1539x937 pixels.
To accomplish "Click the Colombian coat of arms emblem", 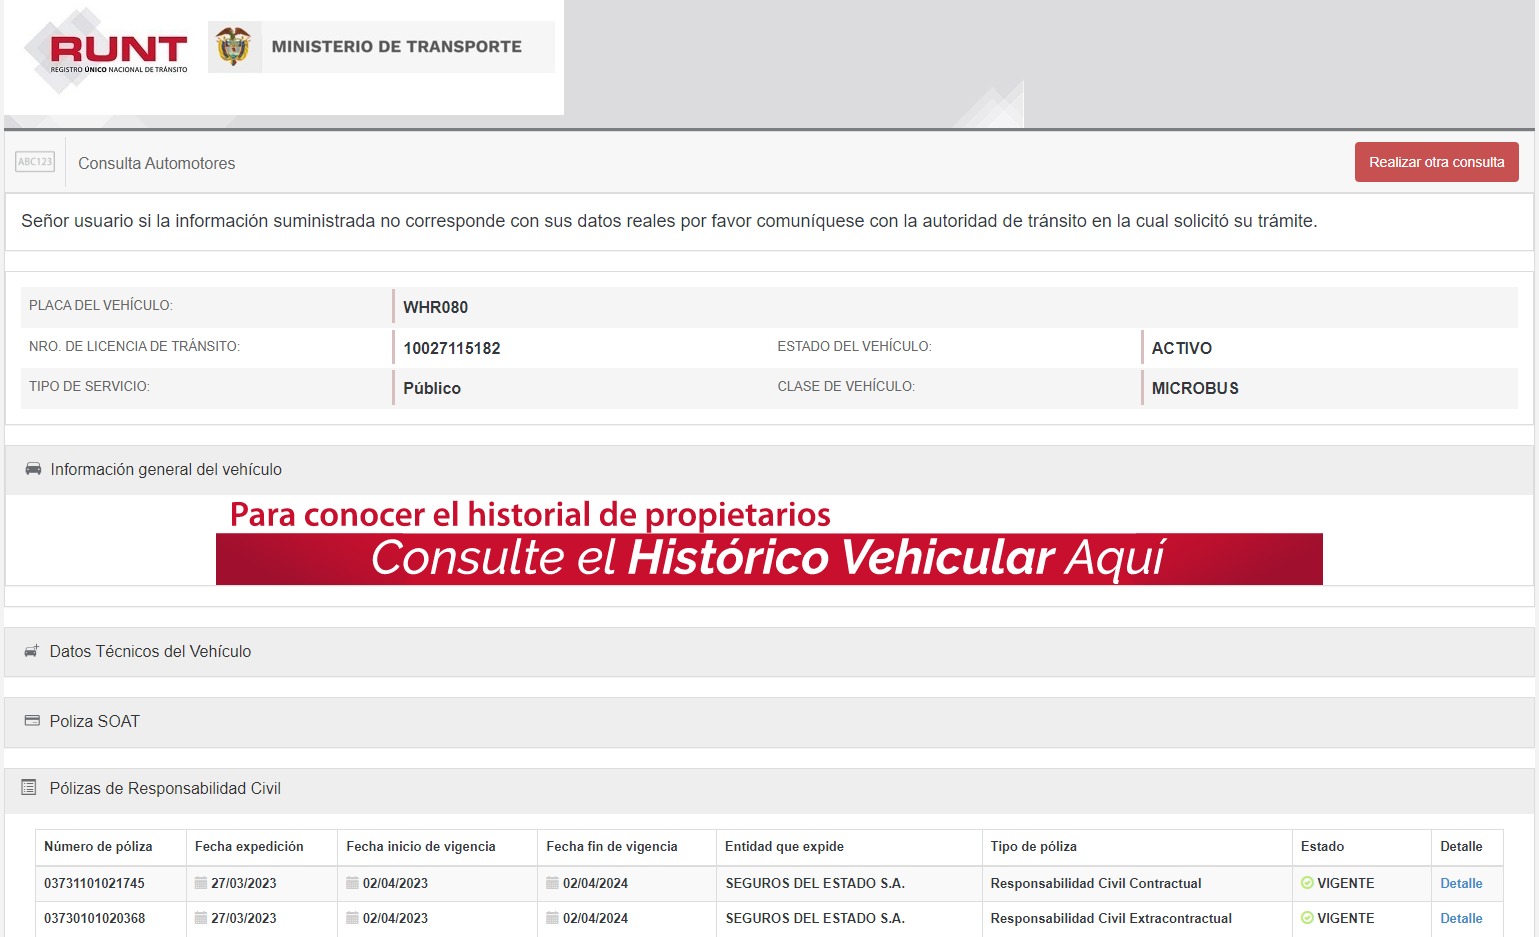I will (234, 47).
